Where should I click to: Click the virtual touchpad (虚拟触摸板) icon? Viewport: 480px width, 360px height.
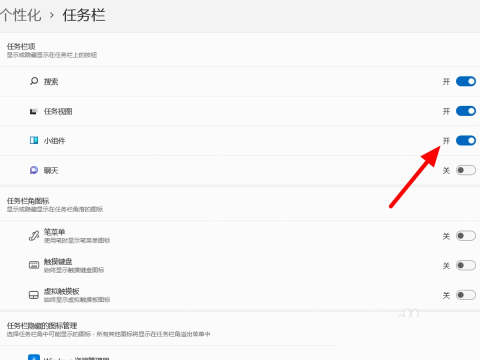[x=34, y=295]
